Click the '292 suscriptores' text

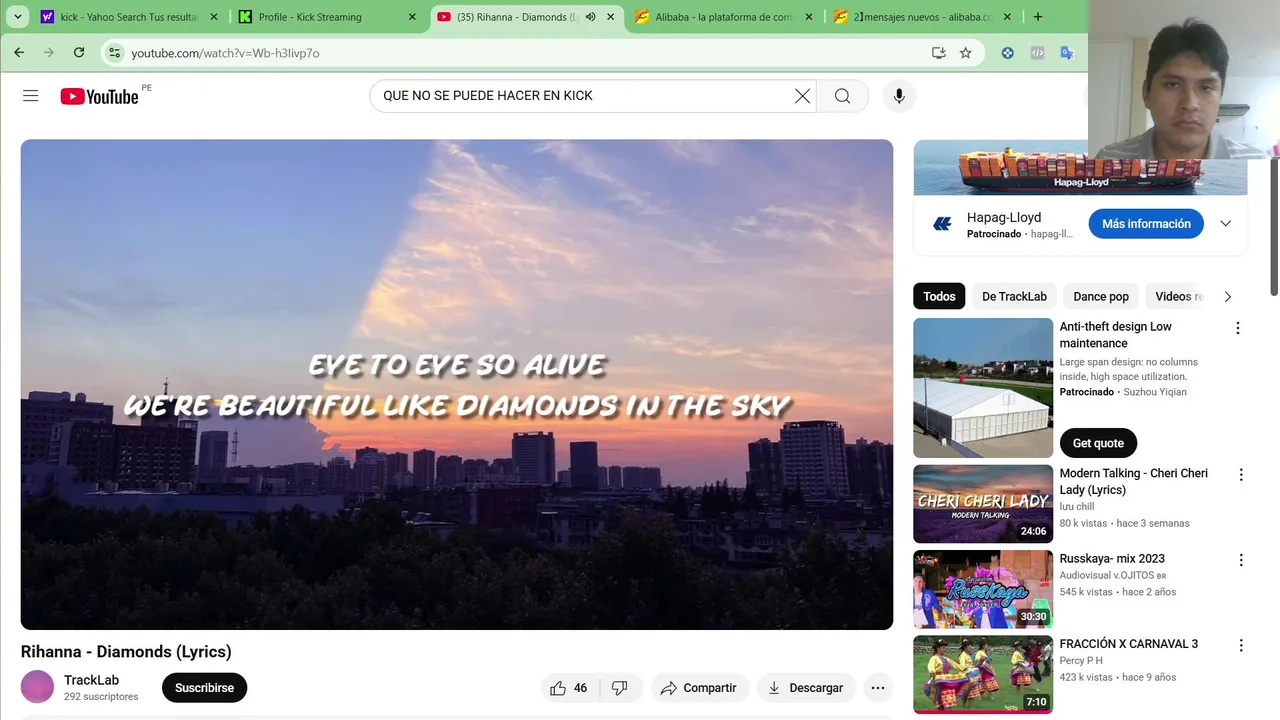[101, 697]
